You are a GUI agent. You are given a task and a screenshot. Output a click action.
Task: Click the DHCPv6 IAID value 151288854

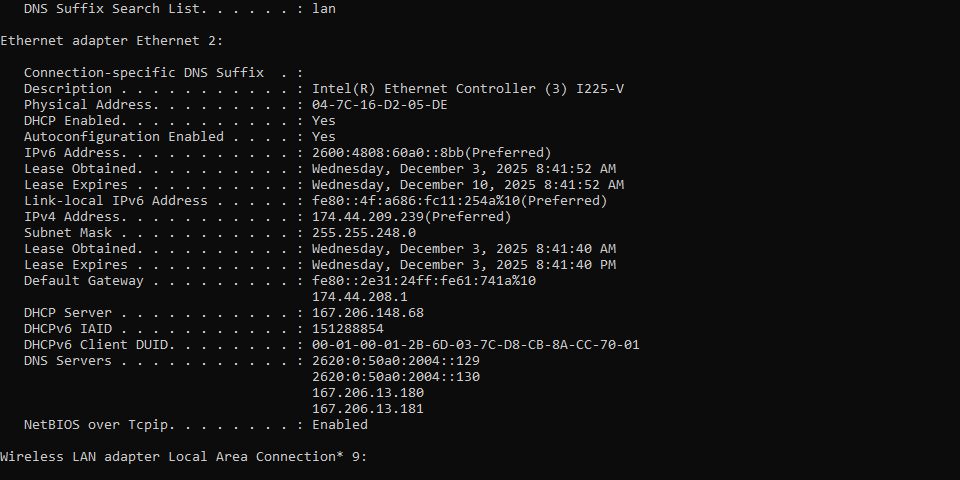tap(348, 329)
